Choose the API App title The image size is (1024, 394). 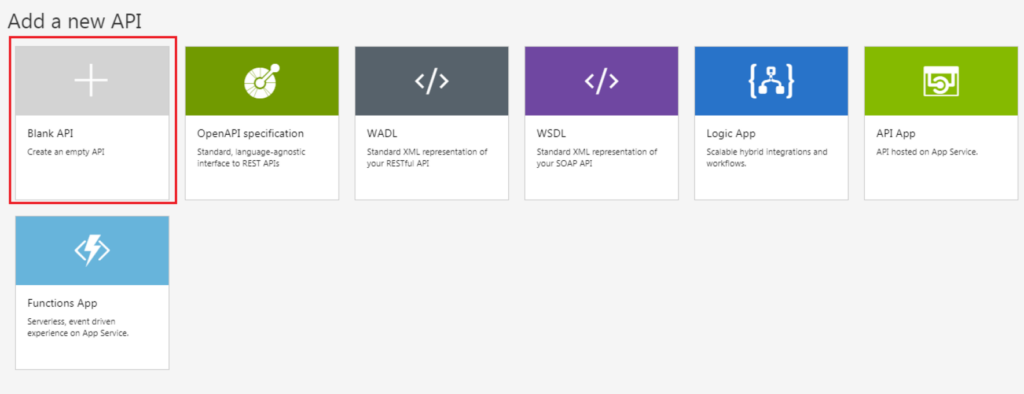pos(895,133)
